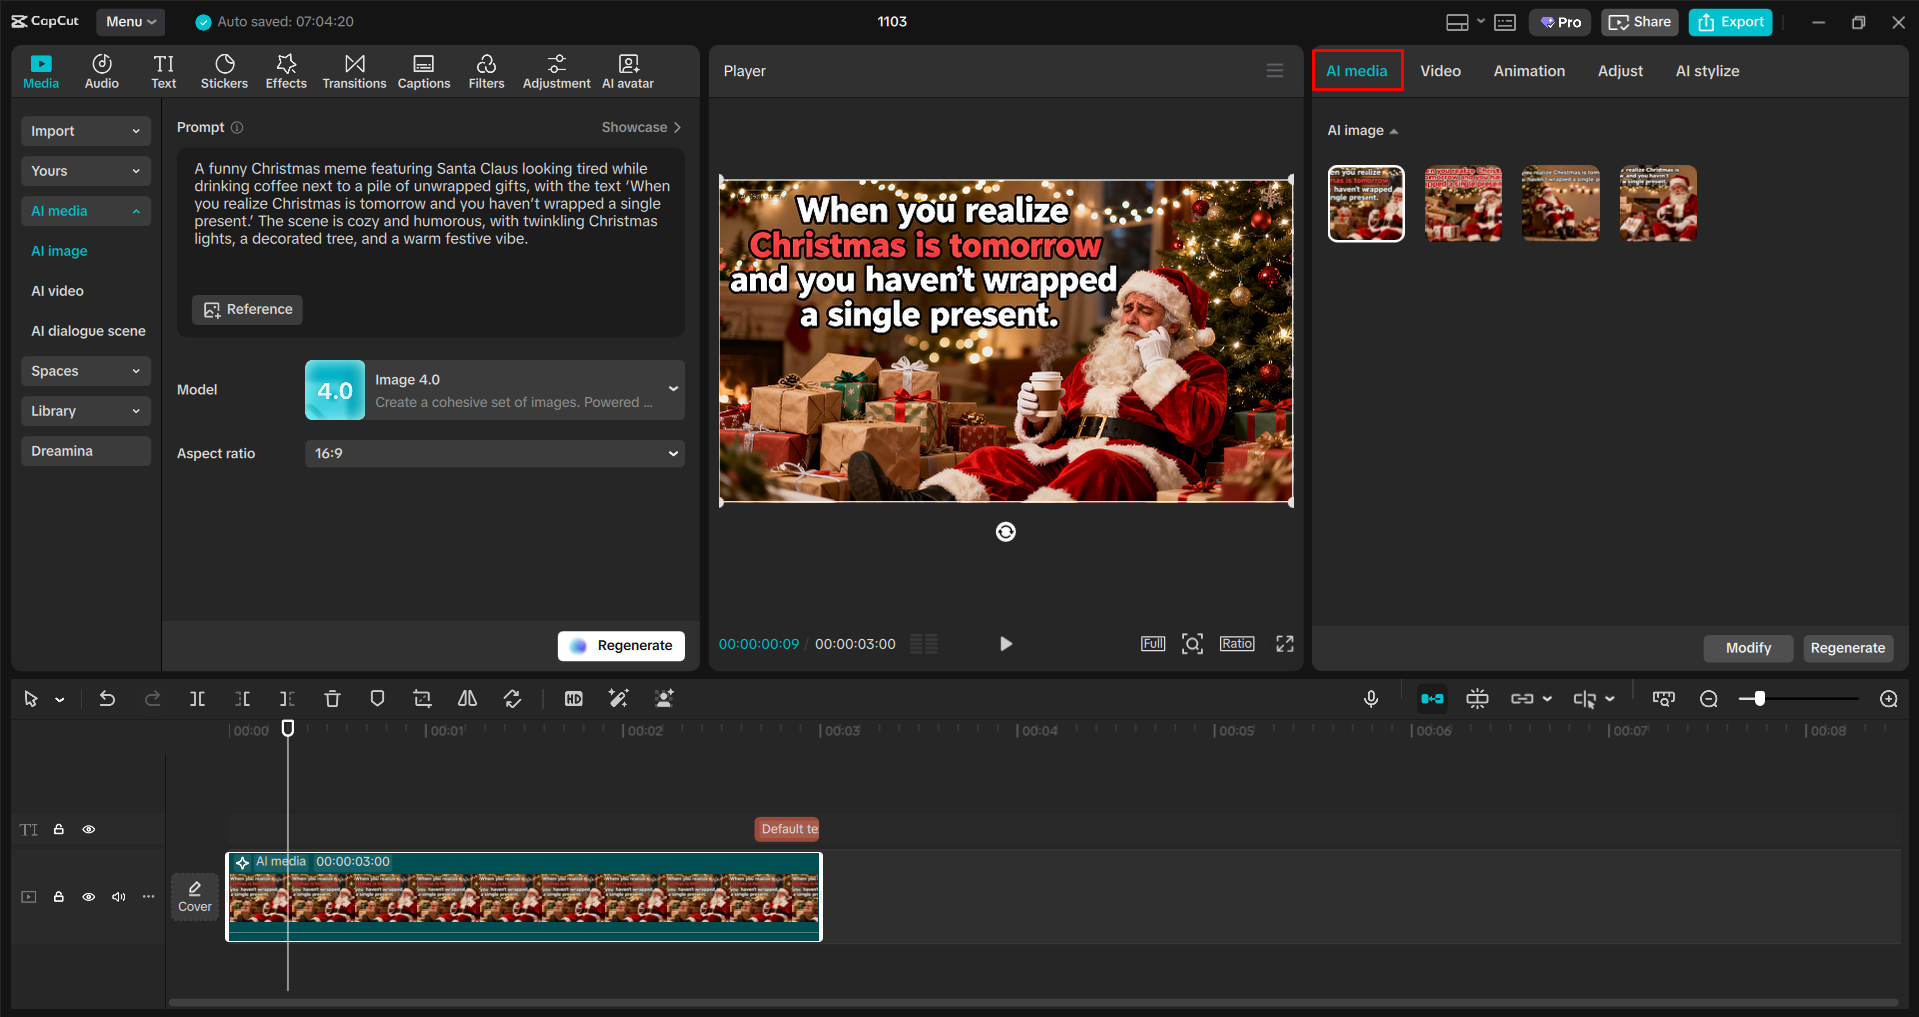The width and height of the screenshot is (1919, 1017).
Task: Click the Regenerate button below the prompt
Action: point(620,645)
